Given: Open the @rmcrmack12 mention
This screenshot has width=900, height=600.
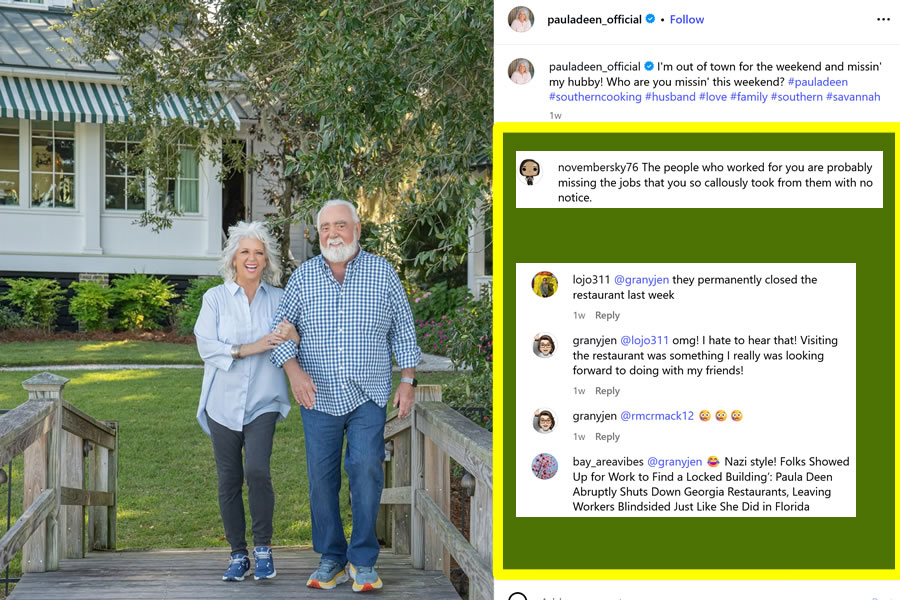Looking at the screenshot, I should click(657, 416).
